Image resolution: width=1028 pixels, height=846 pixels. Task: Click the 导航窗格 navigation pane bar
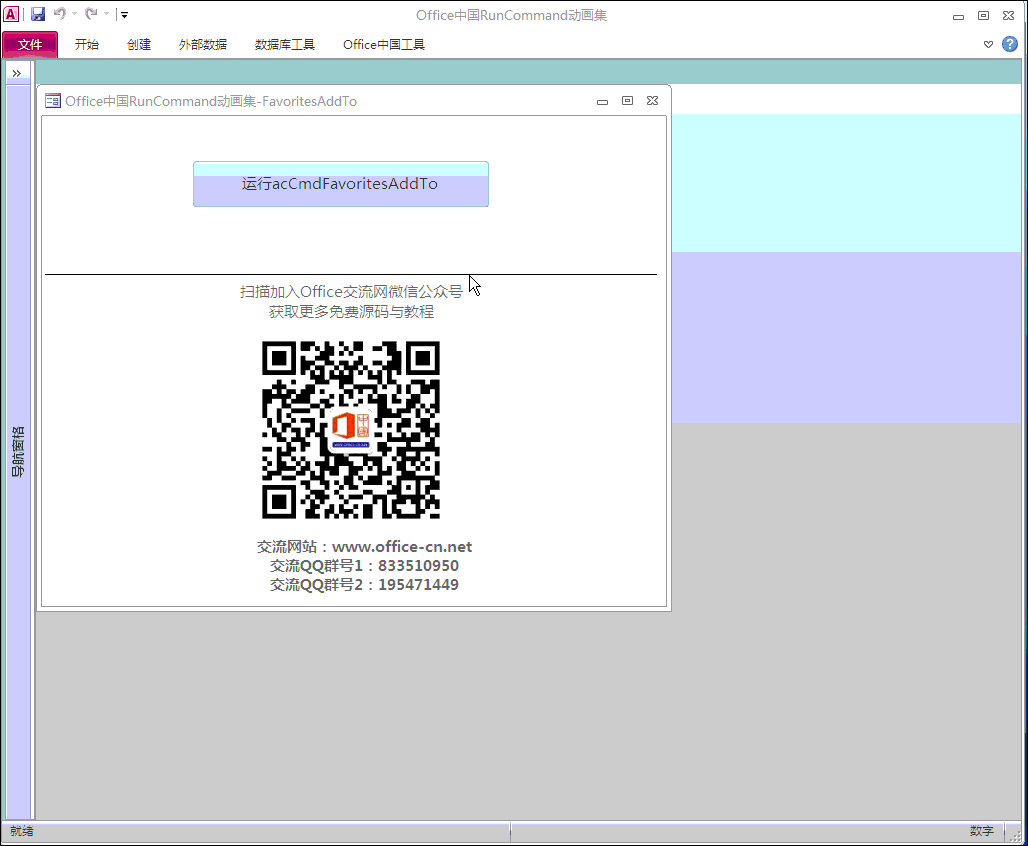click(x=18, y=452)
